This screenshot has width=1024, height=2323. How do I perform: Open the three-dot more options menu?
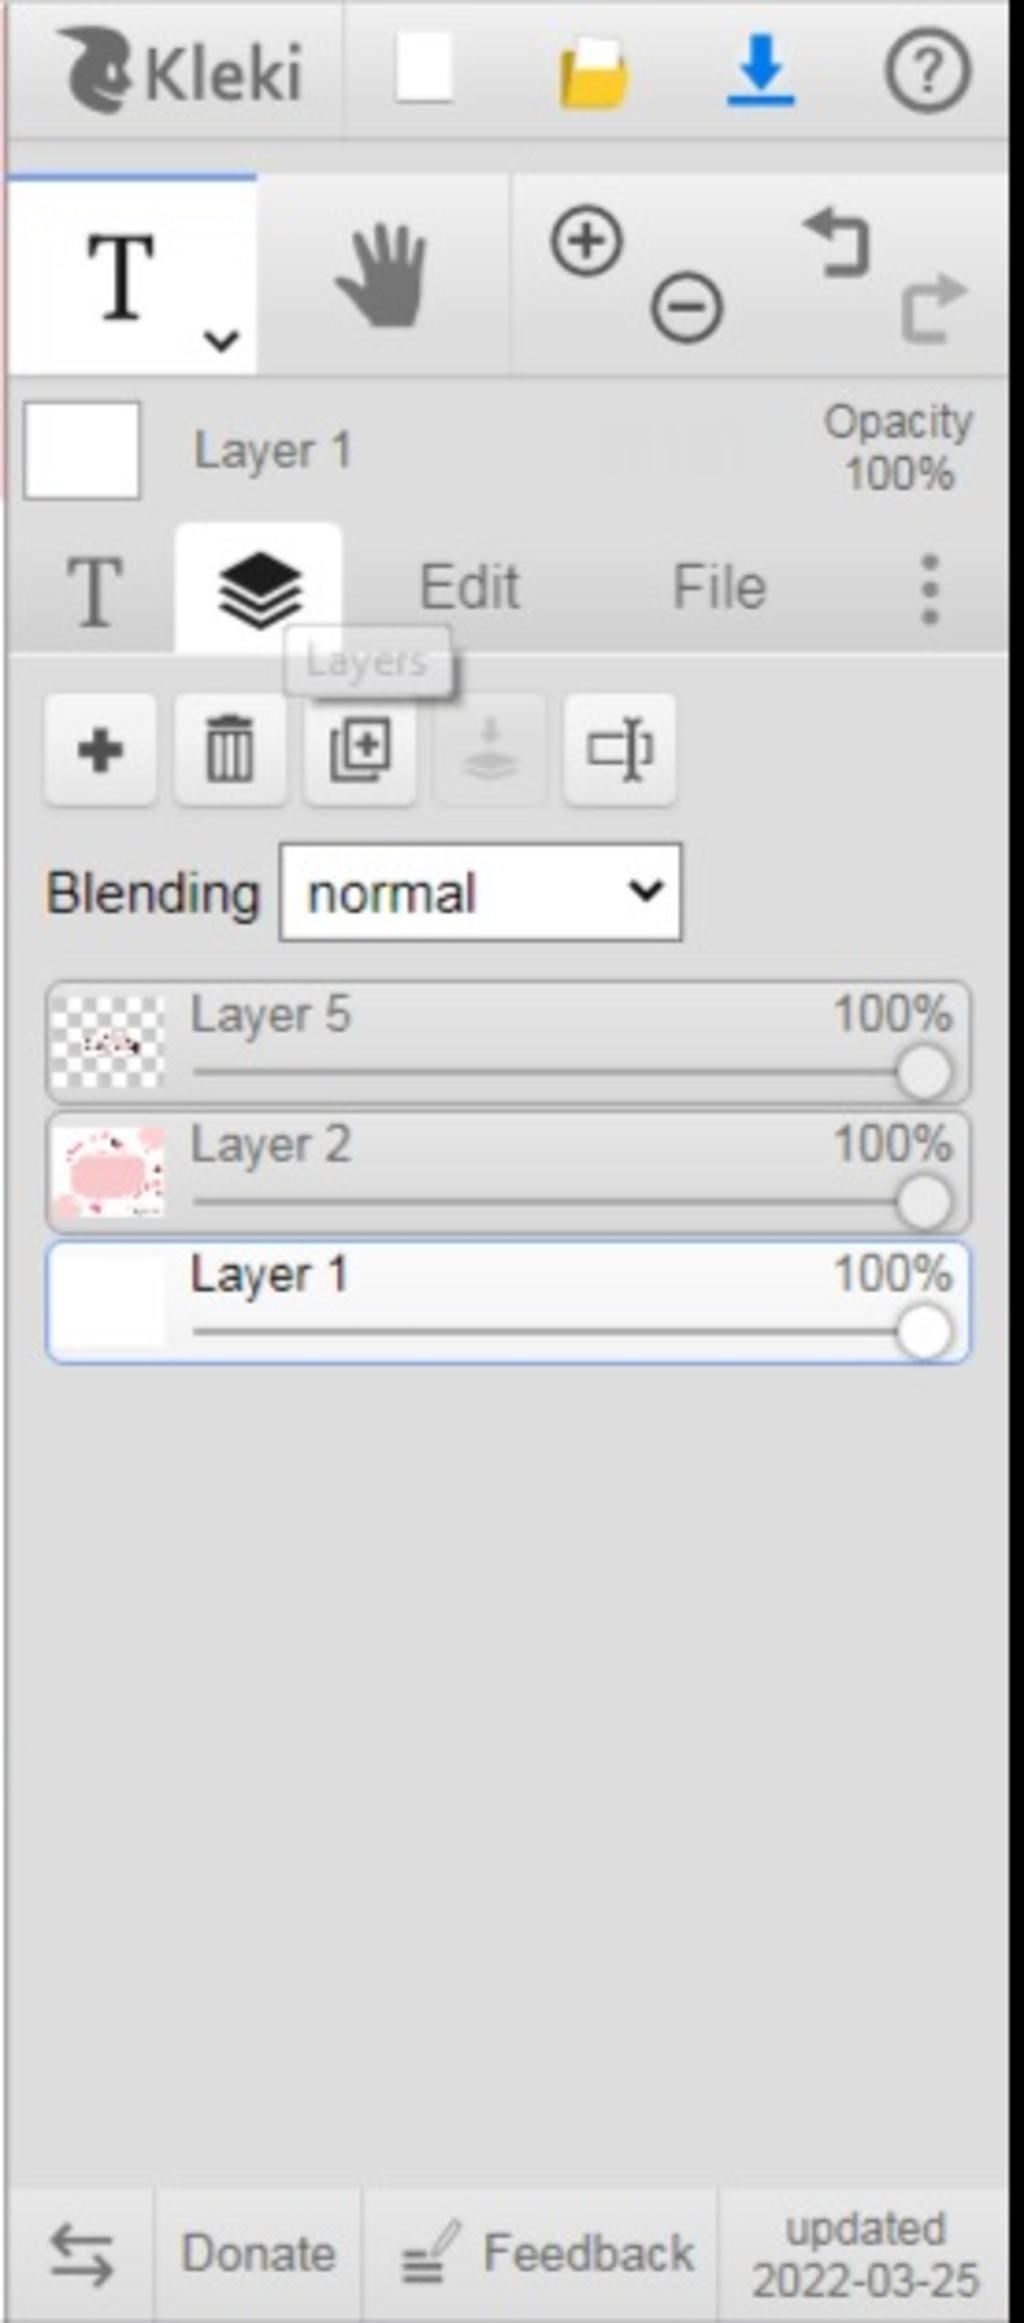pos(930,589)
